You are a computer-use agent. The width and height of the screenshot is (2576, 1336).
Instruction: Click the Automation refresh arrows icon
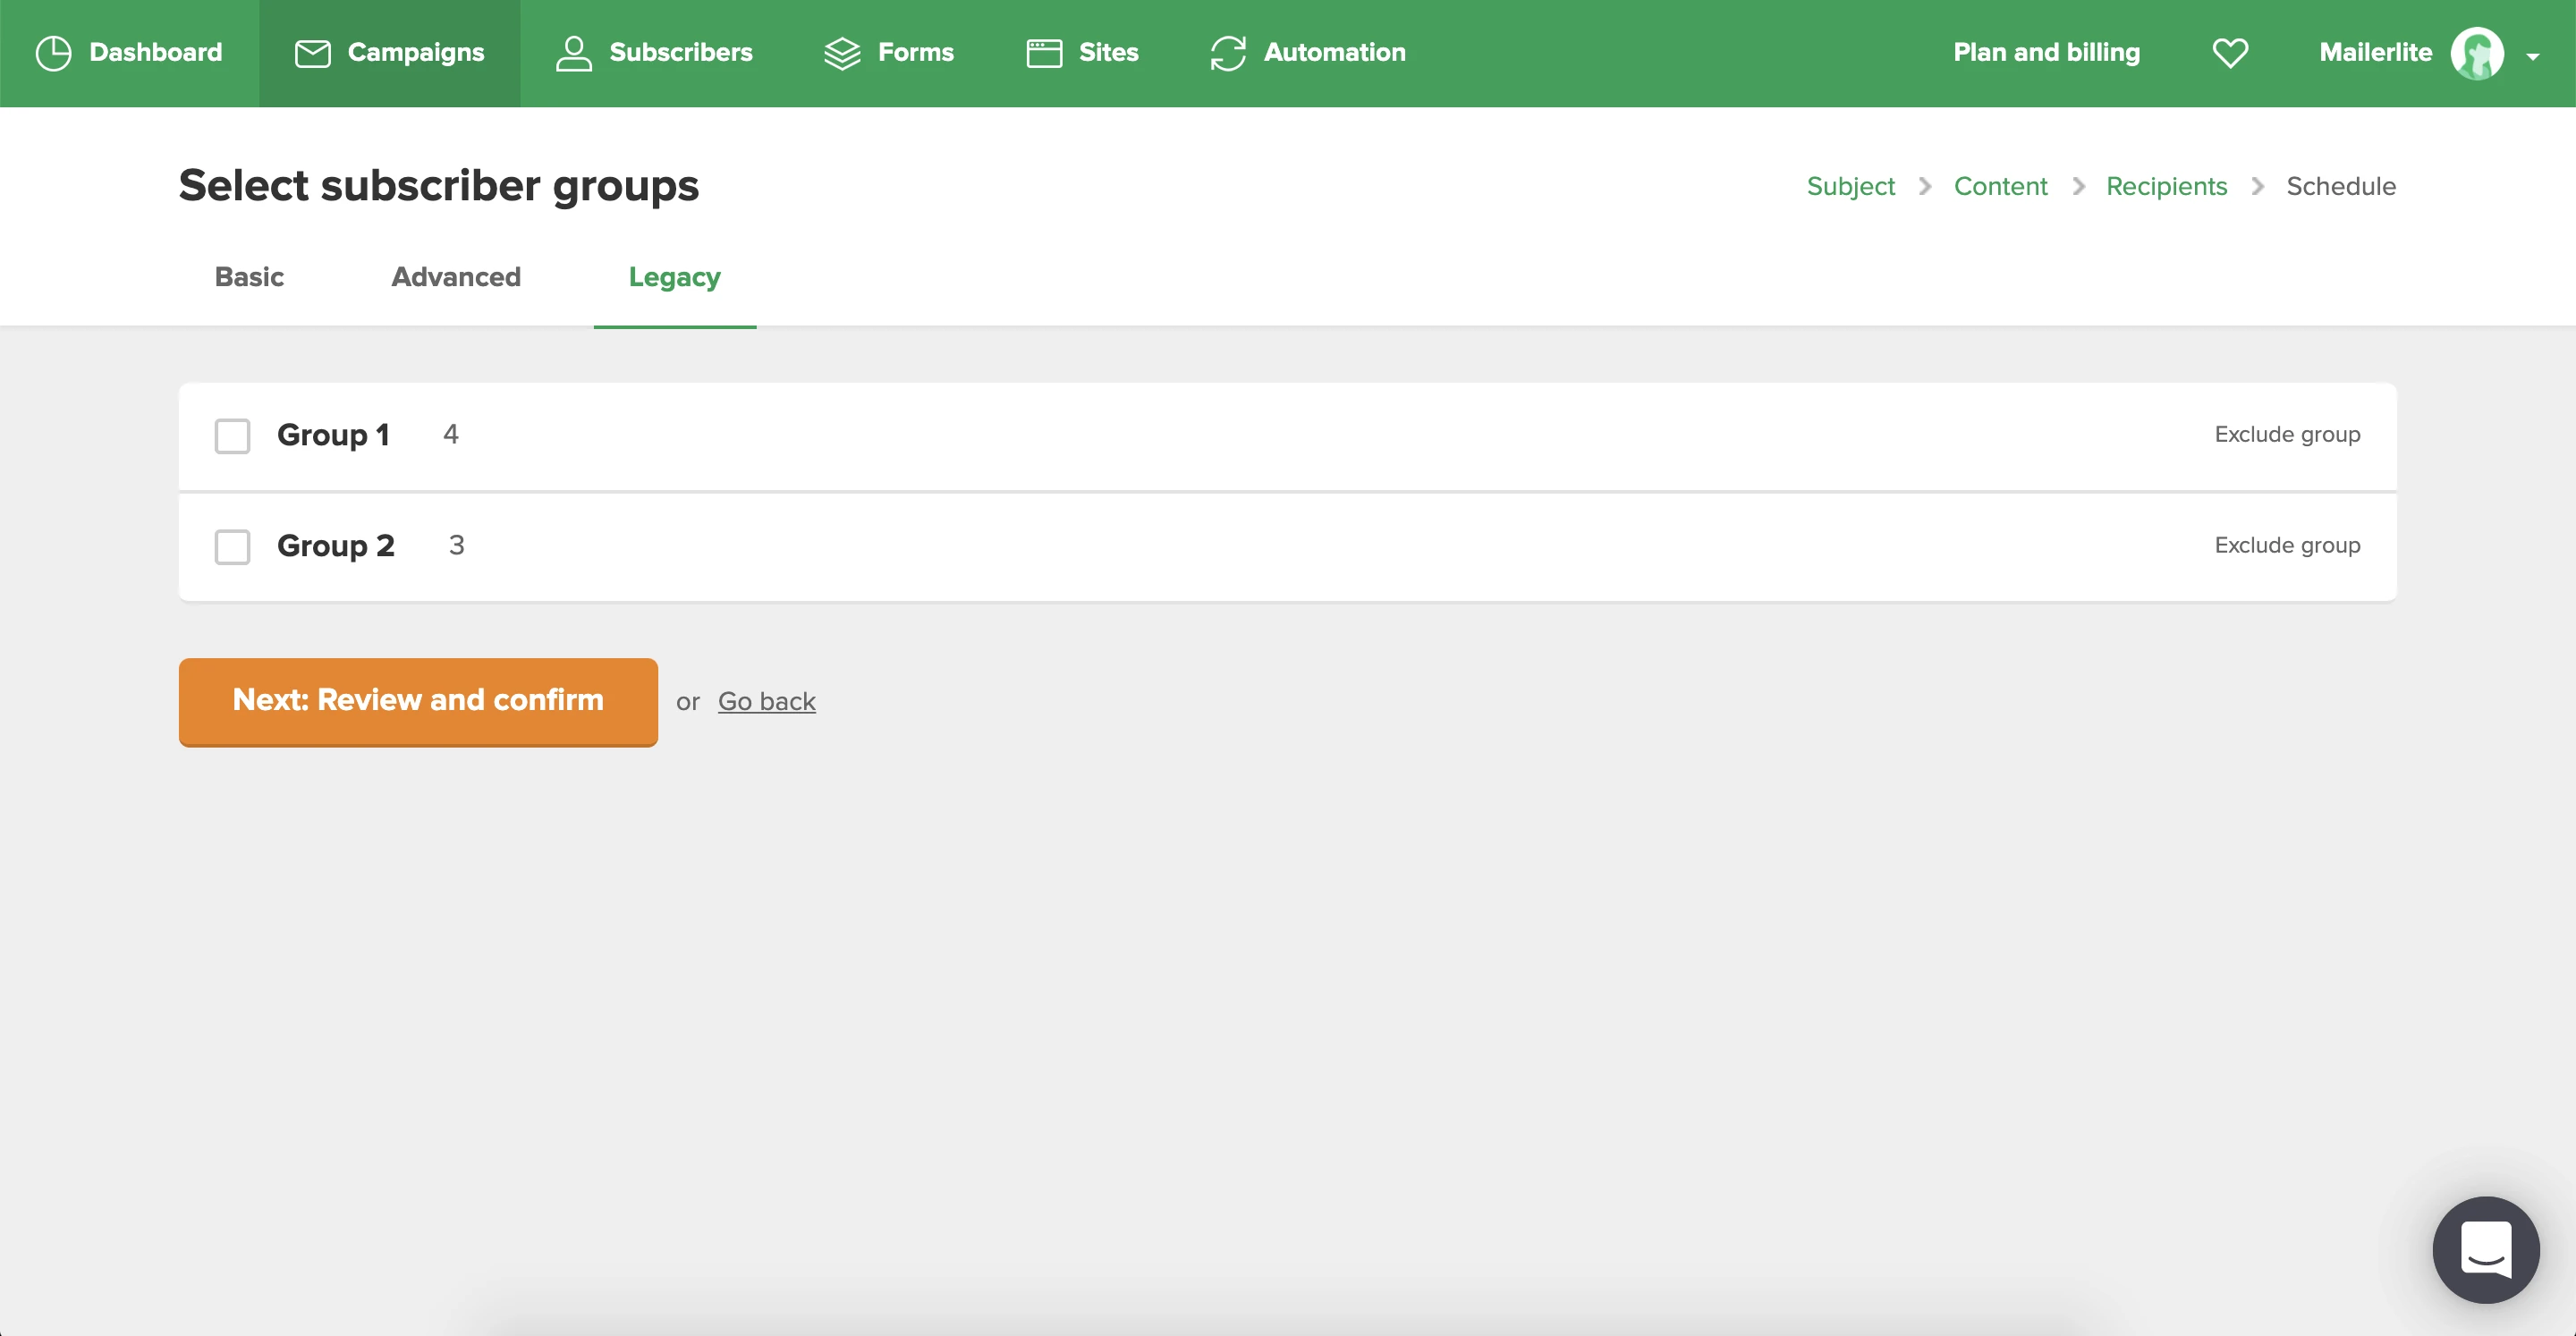(x=1228, y=53)
